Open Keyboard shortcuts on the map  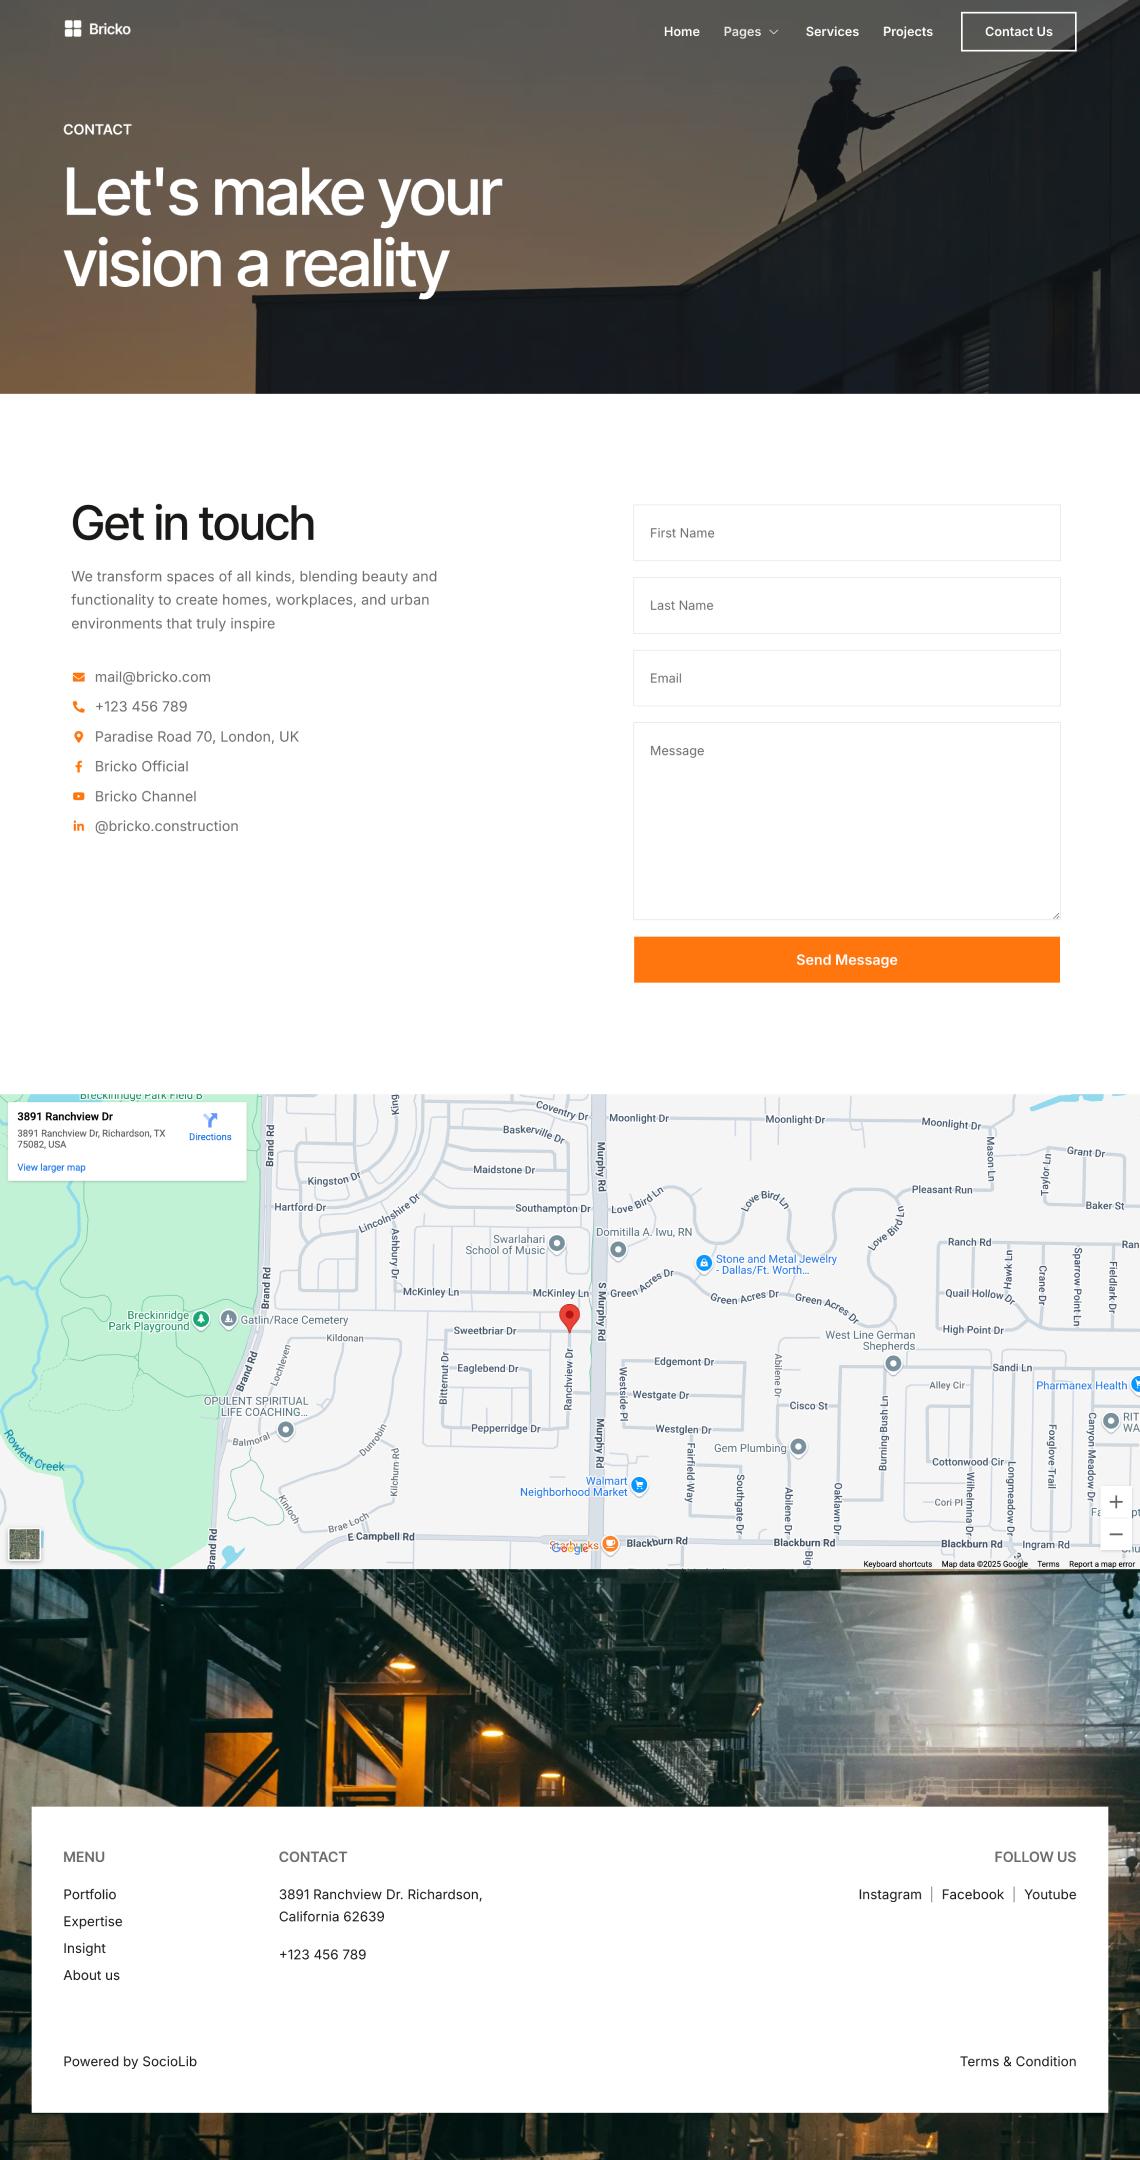point(898,1564)
